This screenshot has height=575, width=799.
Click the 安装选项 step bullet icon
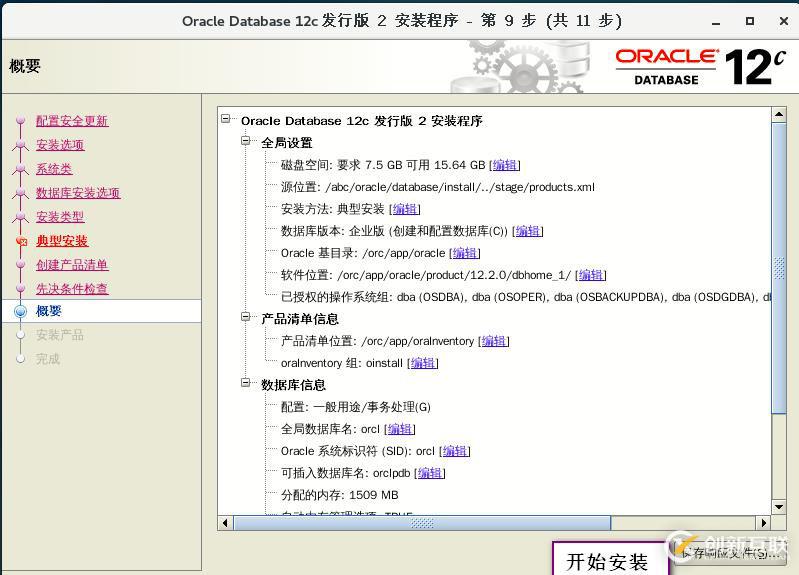click(x=20, y=144)
